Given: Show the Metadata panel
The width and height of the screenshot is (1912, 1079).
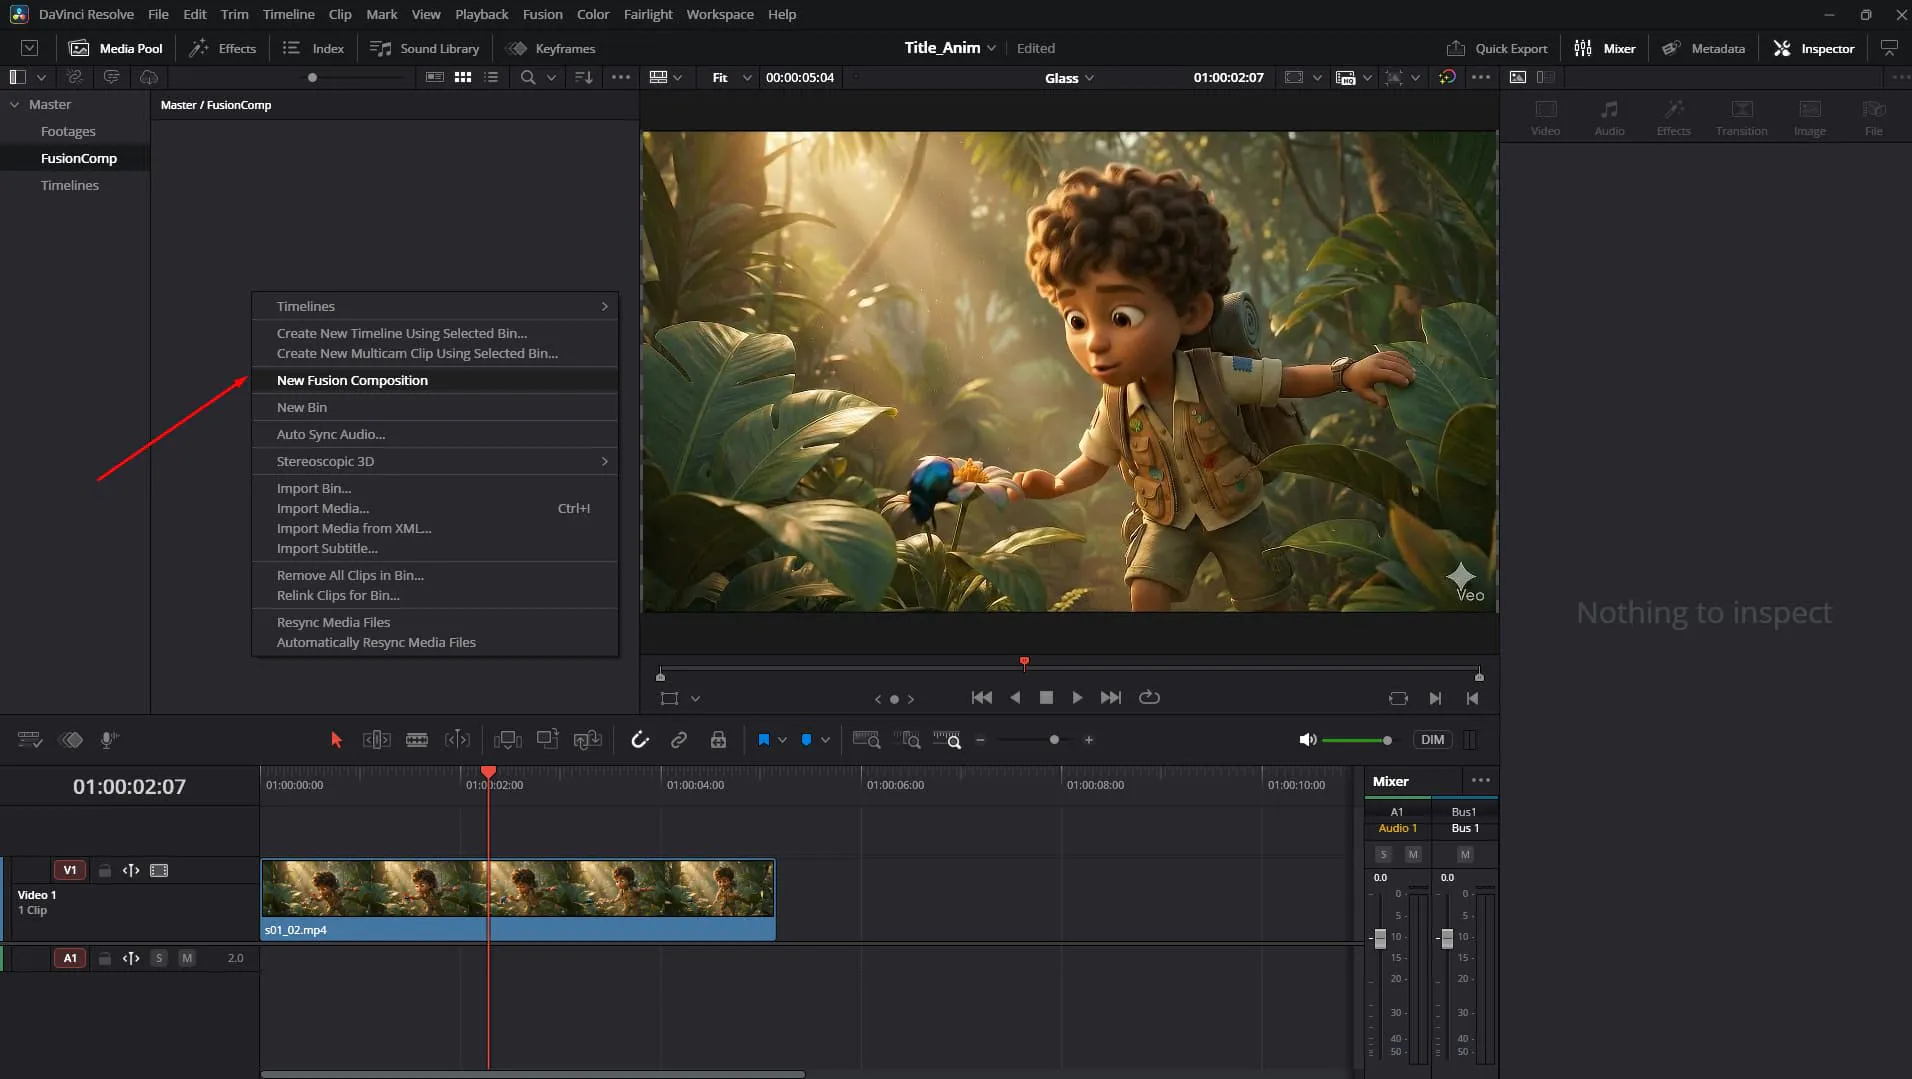Looking at the screenshot, I should tap(1704, 48).
